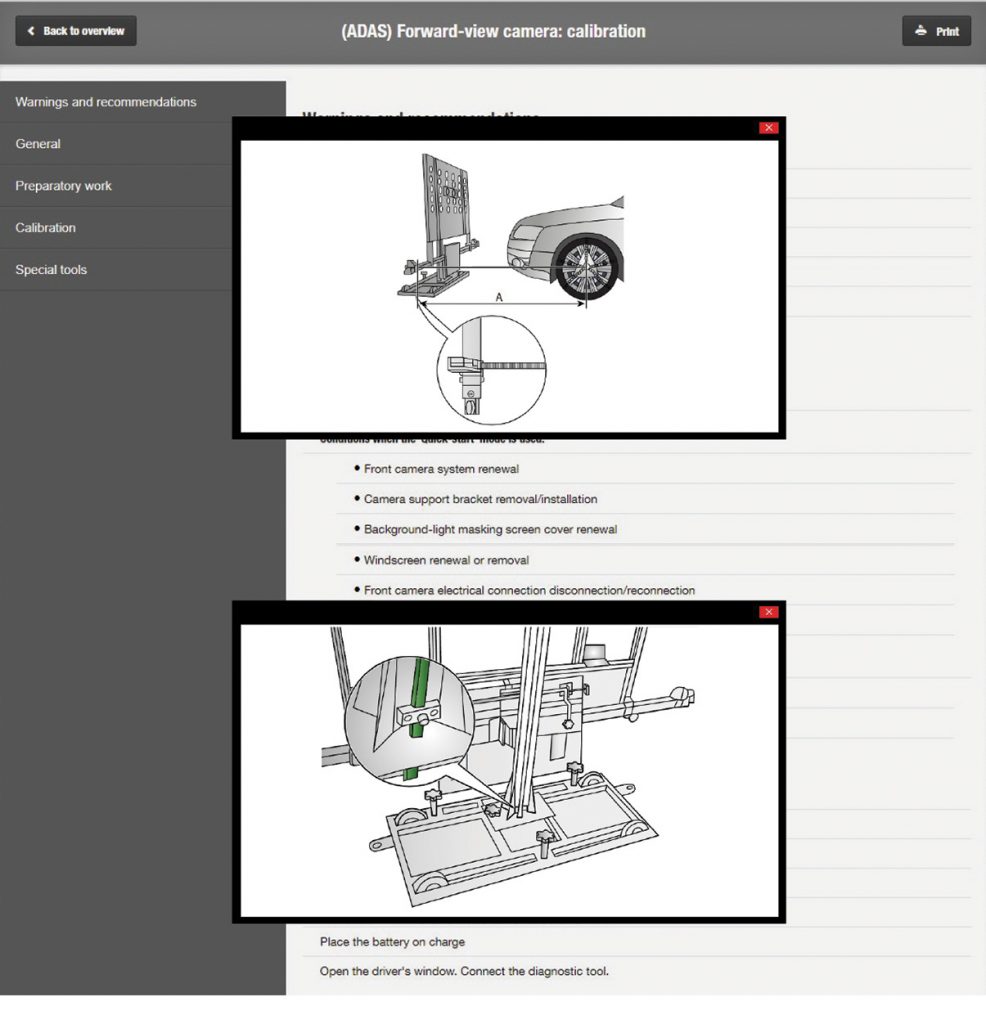Click the page title '(ADAS) Forward-view camera: calibration'
986x1024 pixels.
[x=493, y=31]
